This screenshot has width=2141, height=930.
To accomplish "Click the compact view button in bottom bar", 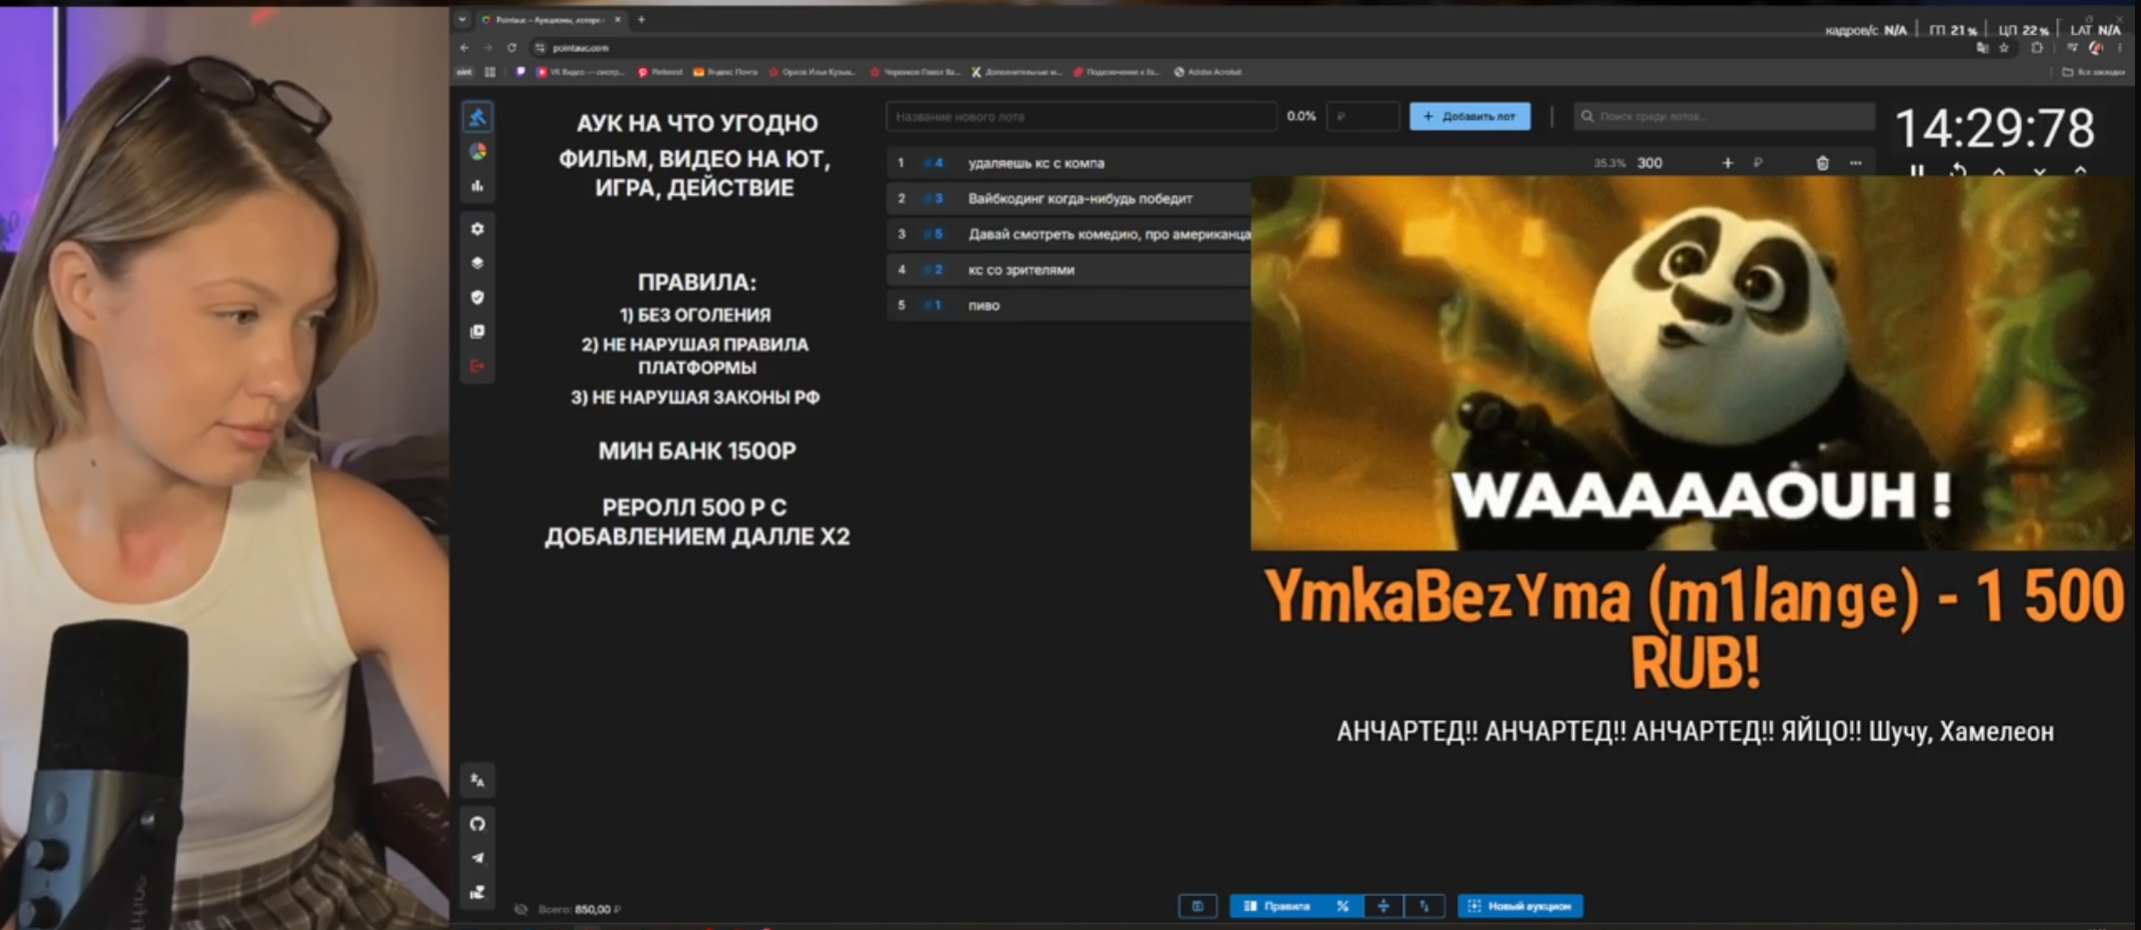I will point(1197,906).
